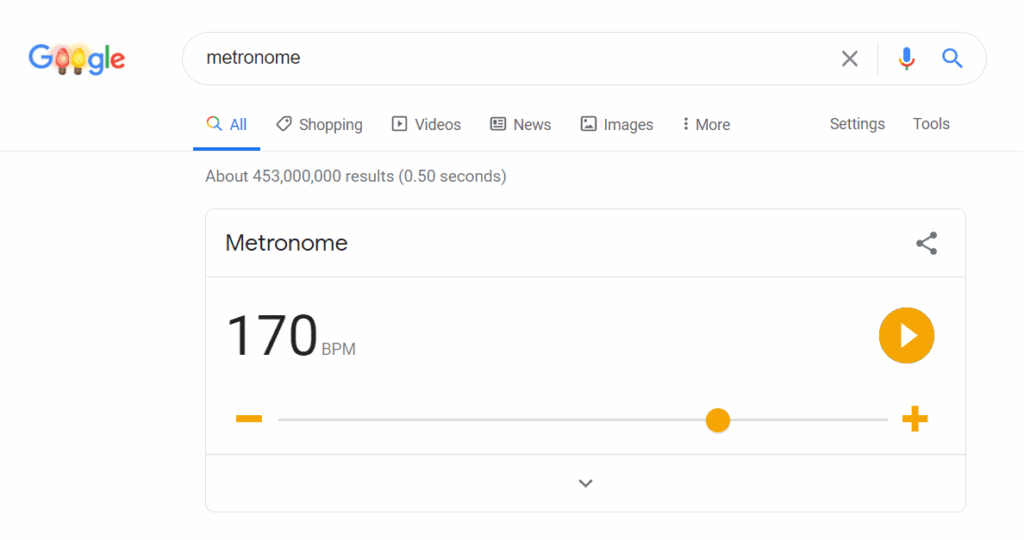Start the metronome with the play button
This screenshot has height=540, width=1024.
tap(906, 335)
